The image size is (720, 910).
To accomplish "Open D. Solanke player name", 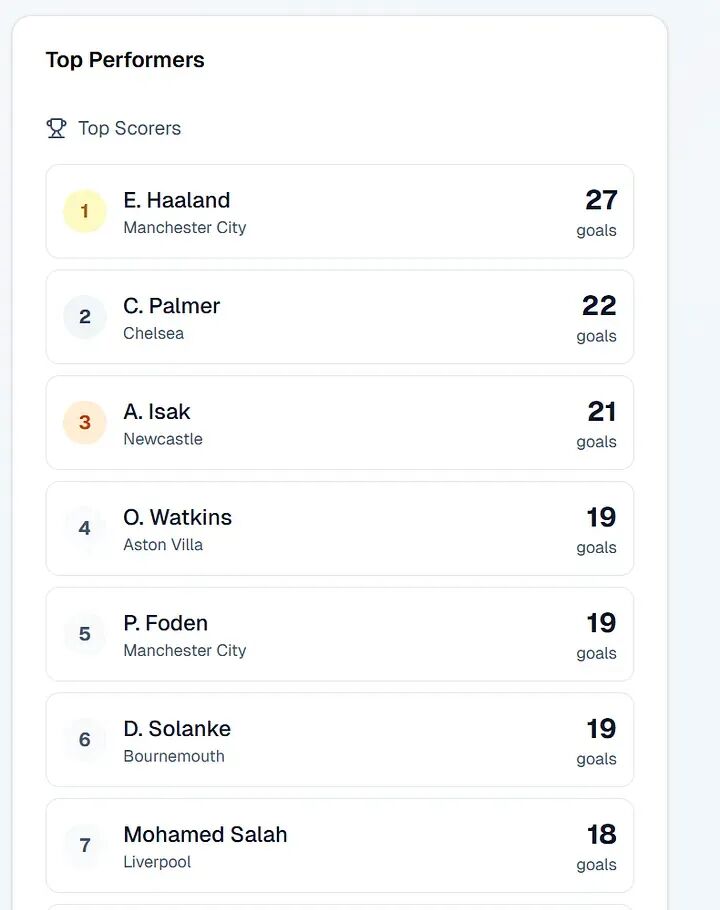I will tap(177, 728).
